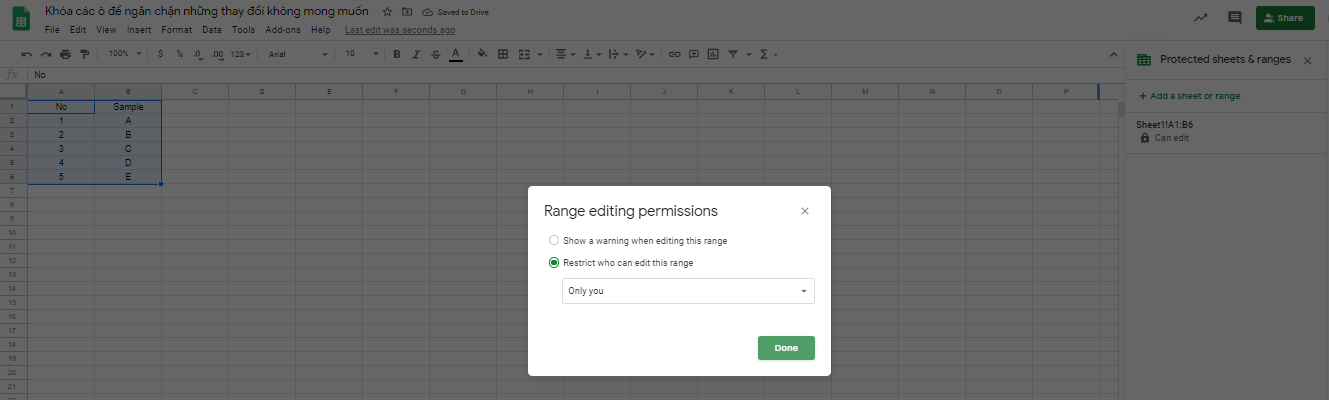Select 'Show a warning when editing this range'
The height and width of the screenshot is (400, 1329).
[554, 241]
